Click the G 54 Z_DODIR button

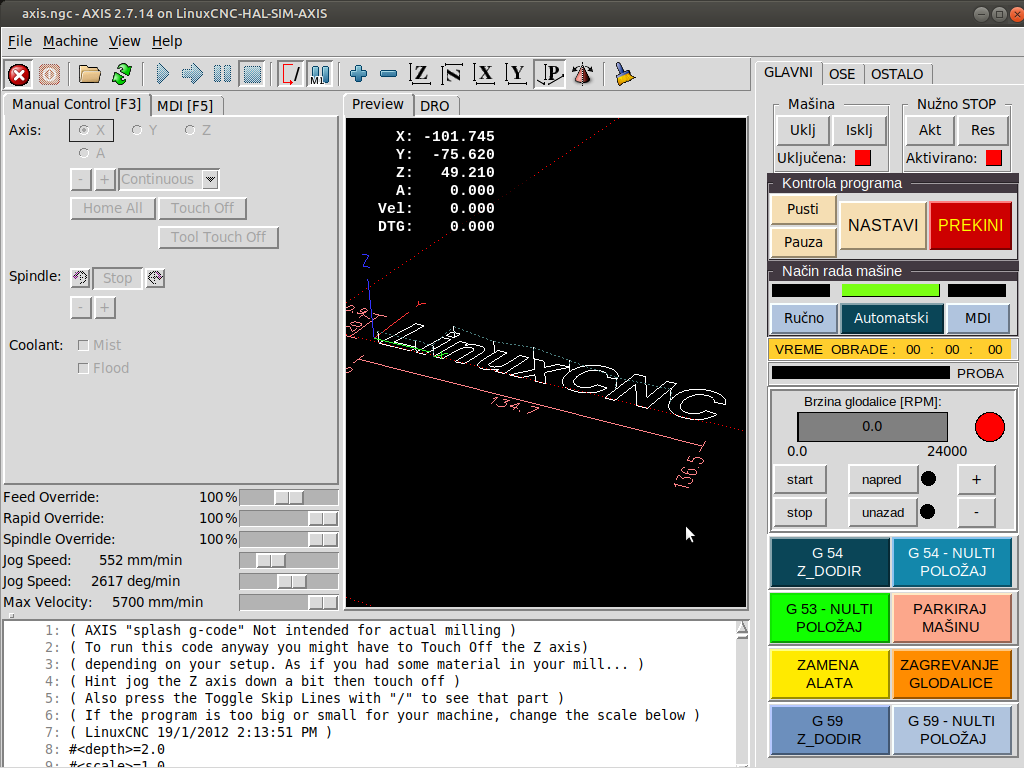829,562
